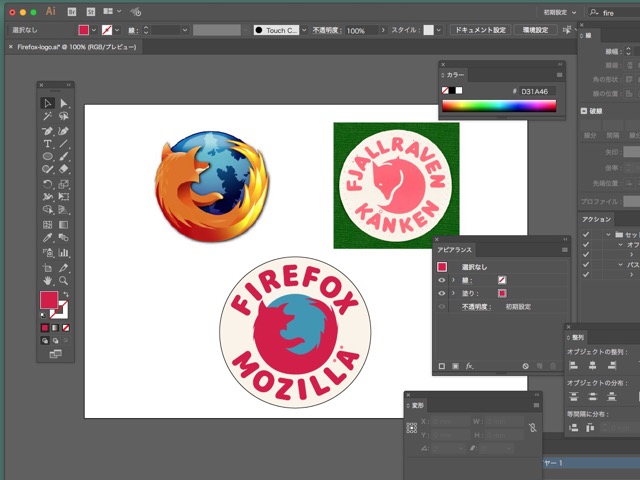Open the style (スタイル) dropdown
Image resolution: width=640 pixels, height=480 pixels.
(438, 30)
